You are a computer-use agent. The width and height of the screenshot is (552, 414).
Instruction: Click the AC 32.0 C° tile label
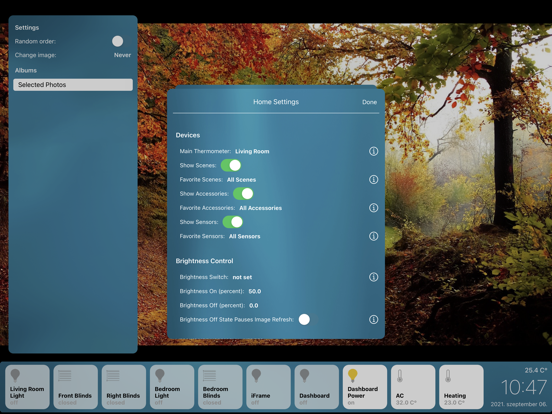pos(406,399)
